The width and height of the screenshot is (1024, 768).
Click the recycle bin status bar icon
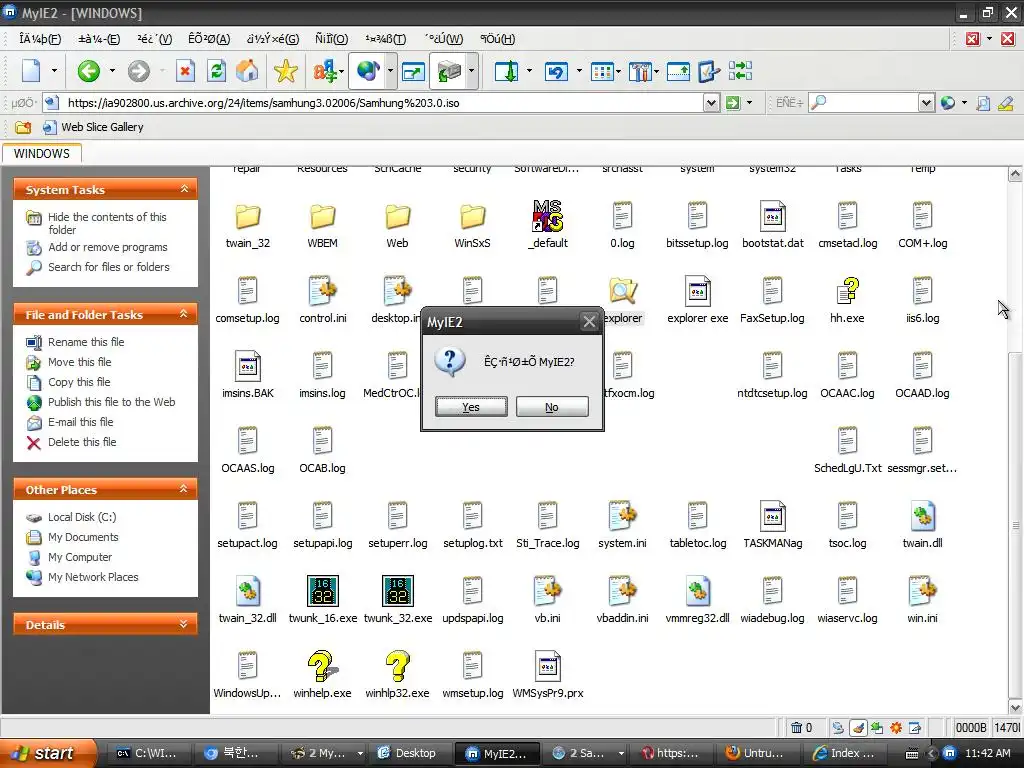tap(796, 728)
